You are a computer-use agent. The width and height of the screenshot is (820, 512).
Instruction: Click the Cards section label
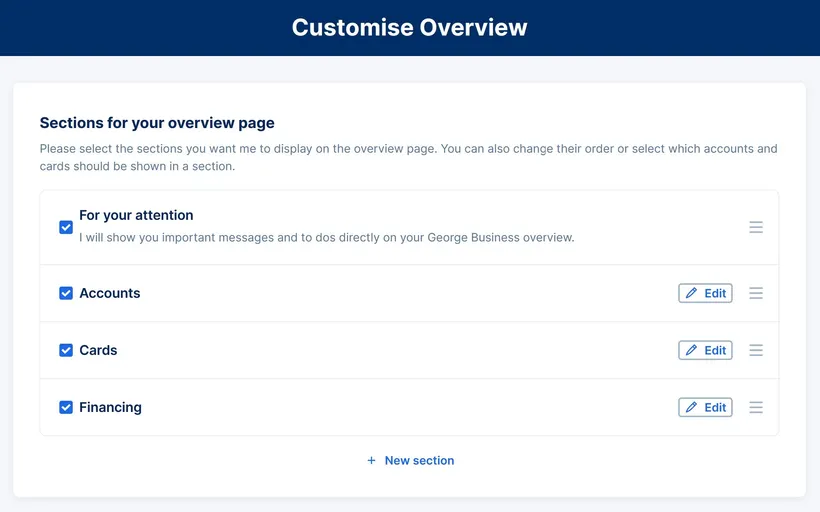pyautogui.click(x=98, y=350)
